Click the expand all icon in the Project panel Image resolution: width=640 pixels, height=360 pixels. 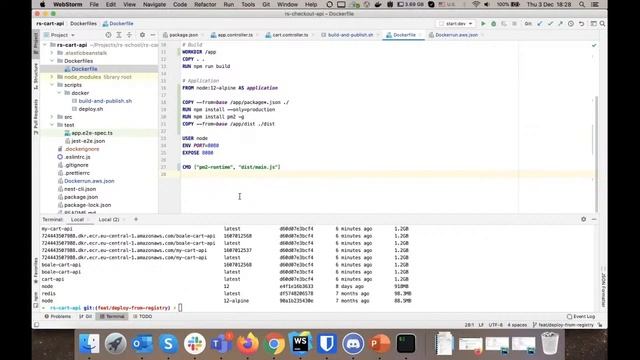(119, 35)
